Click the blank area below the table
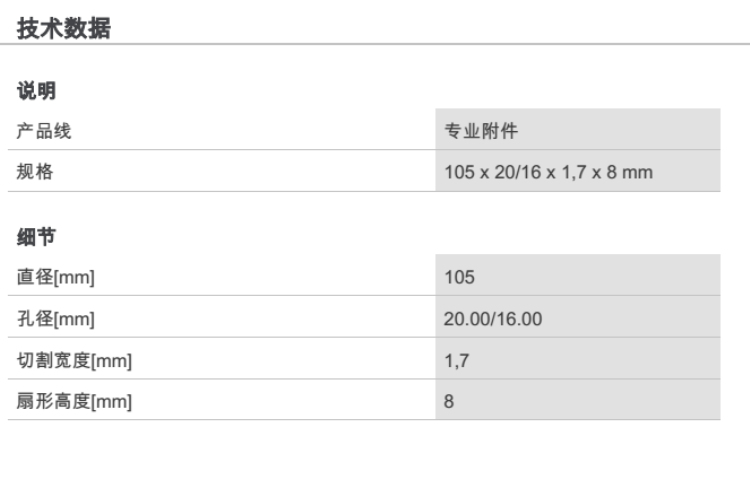This screenshot has width=750, height=479. point(375,450)
